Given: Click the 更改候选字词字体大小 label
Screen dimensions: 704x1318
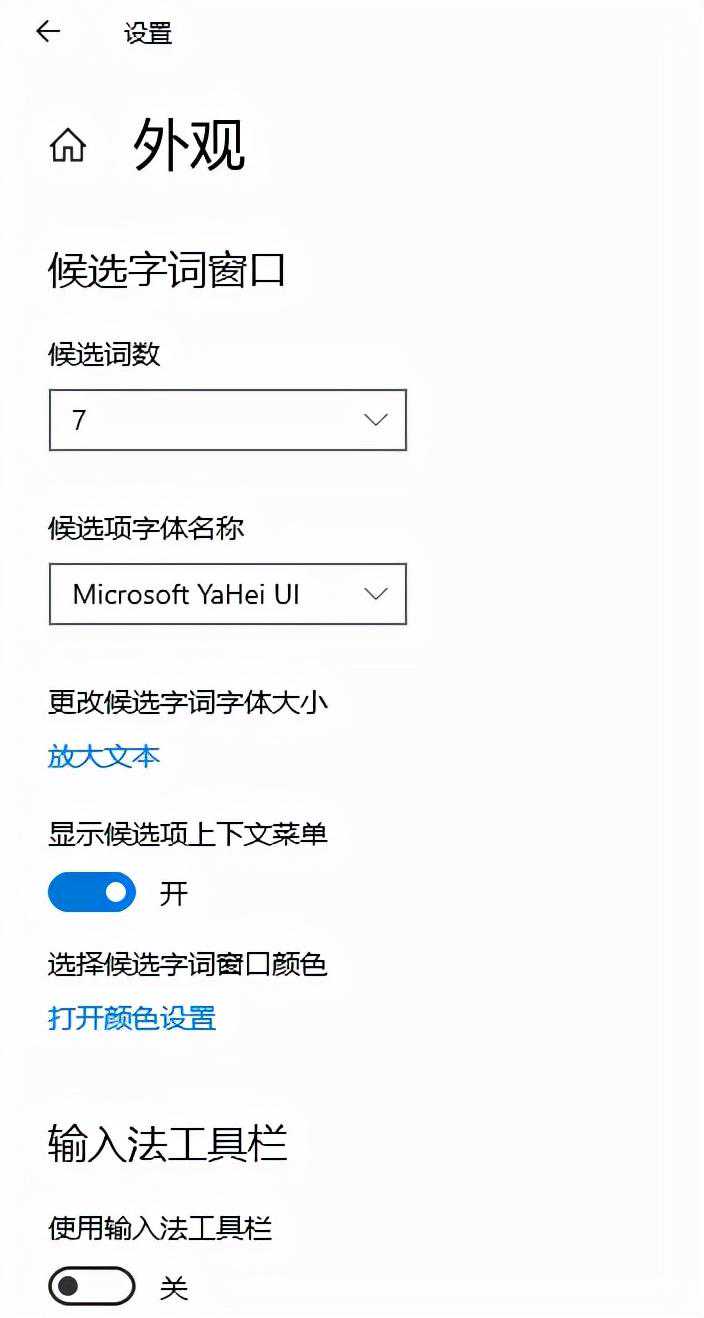Looking at the screenshot, I should [x=188, y=702].
